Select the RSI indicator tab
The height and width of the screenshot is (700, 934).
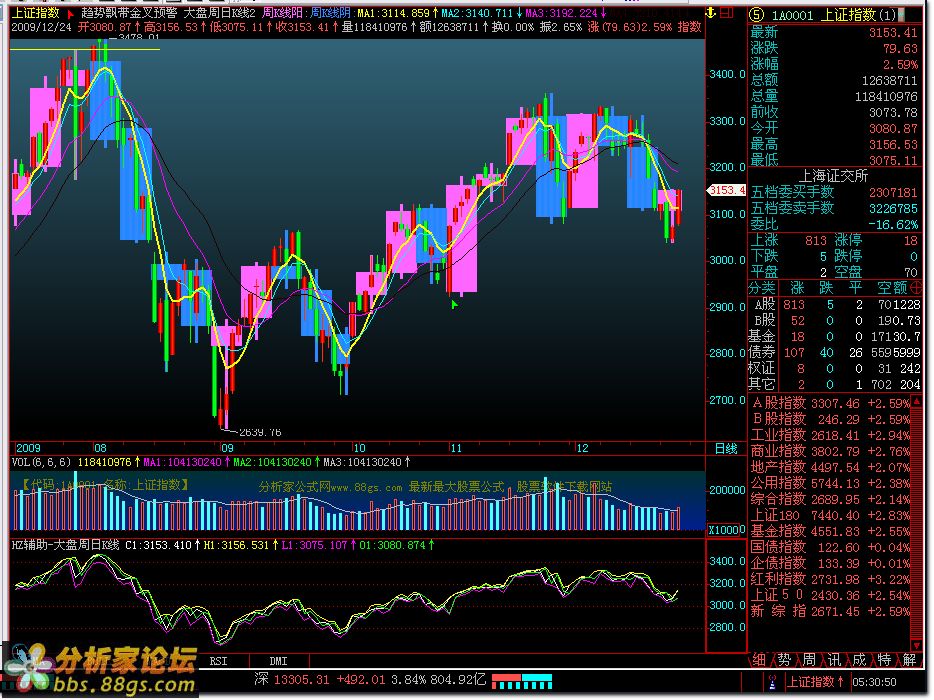pos(219,661)
